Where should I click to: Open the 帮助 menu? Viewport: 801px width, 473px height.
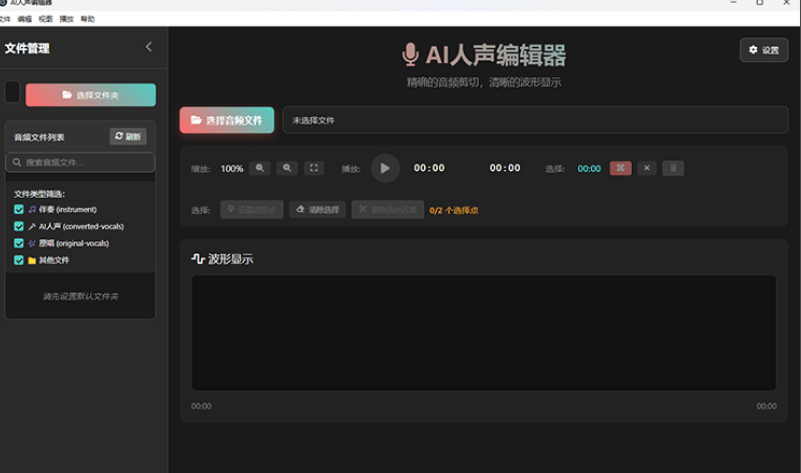tap(87, 19)
